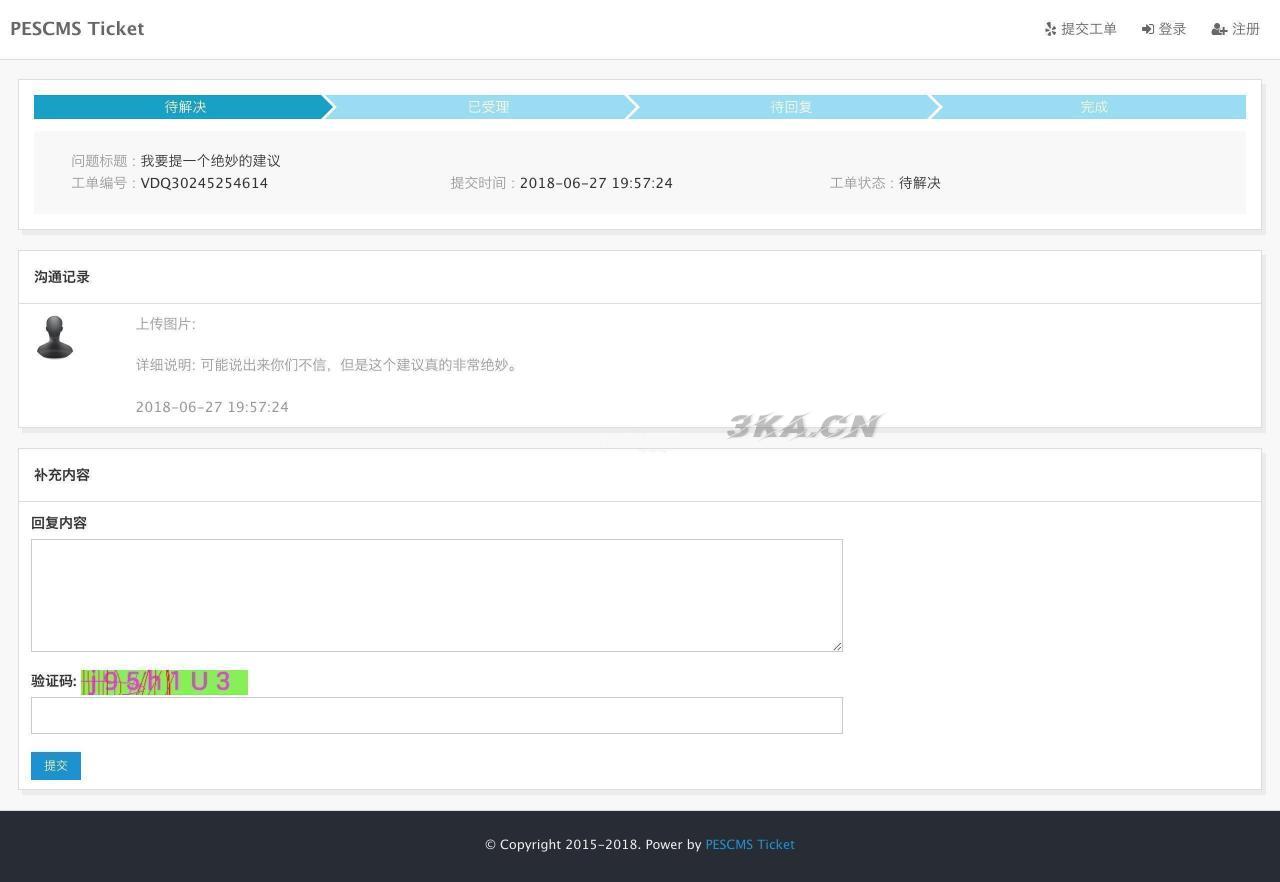The width and height of the screenshot is (1280, 882).
Task: Focus the 回复内容 reply textarea
Action: pyautogui.click(x=437, y=596)
